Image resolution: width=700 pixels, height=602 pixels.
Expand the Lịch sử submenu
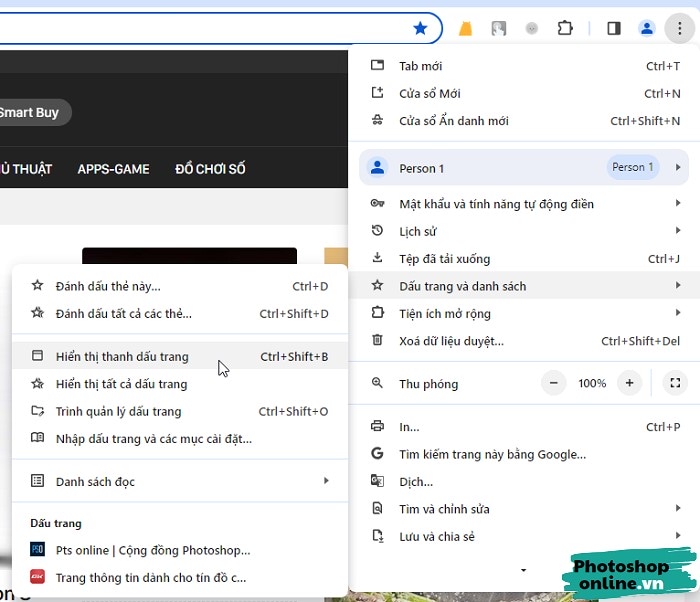click(x=524, y=231)
